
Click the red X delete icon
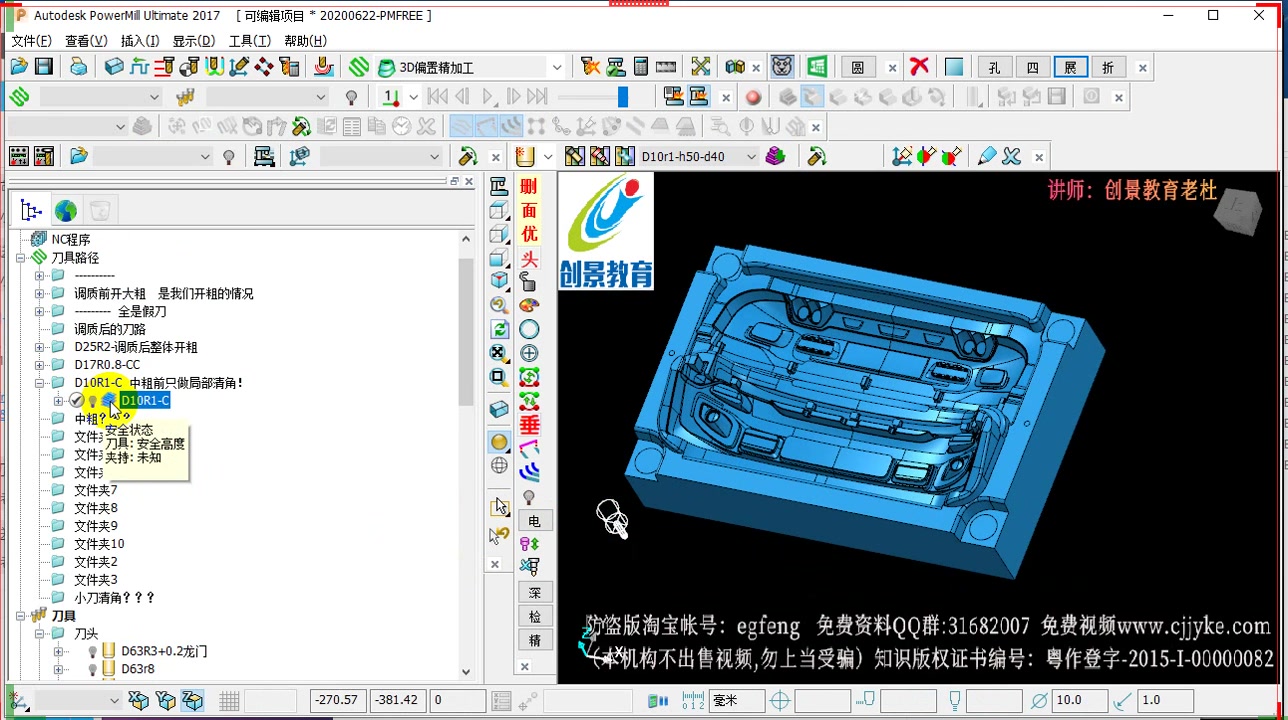click(x=919, y=67)
